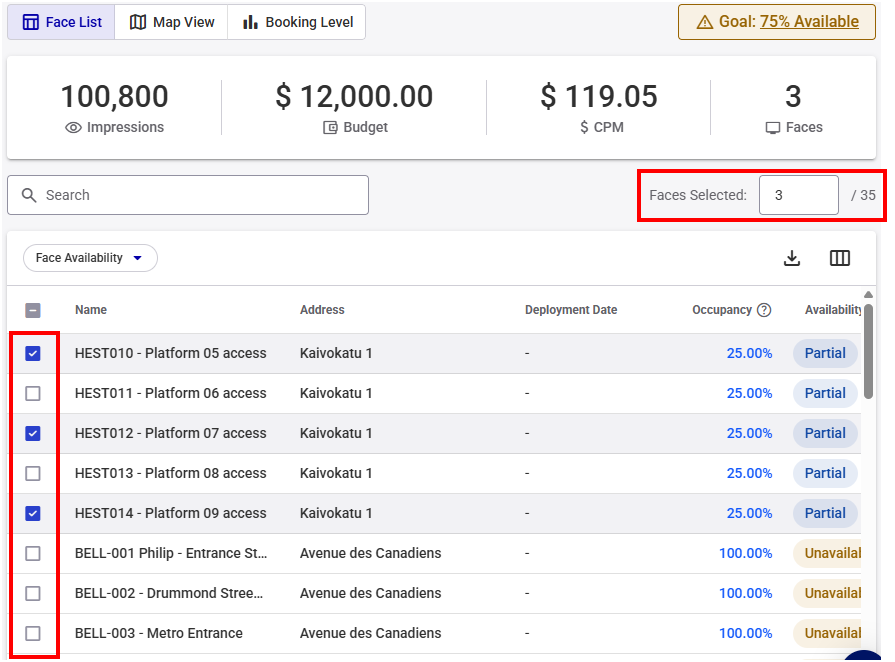Screen dimensions: 895x662
Task: Check the BELL-001 Philip row checkbox
Action: click(33, 554)
